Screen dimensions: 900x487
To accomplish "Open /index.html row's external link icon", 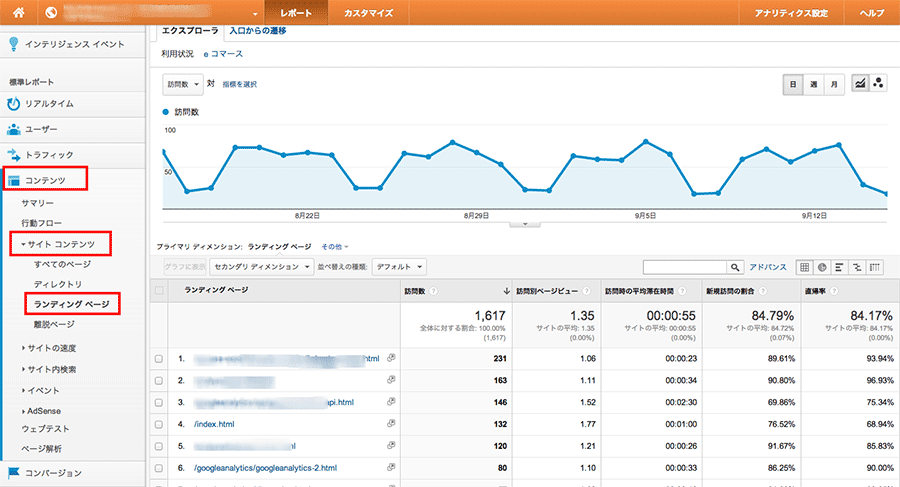I will 392,422.
